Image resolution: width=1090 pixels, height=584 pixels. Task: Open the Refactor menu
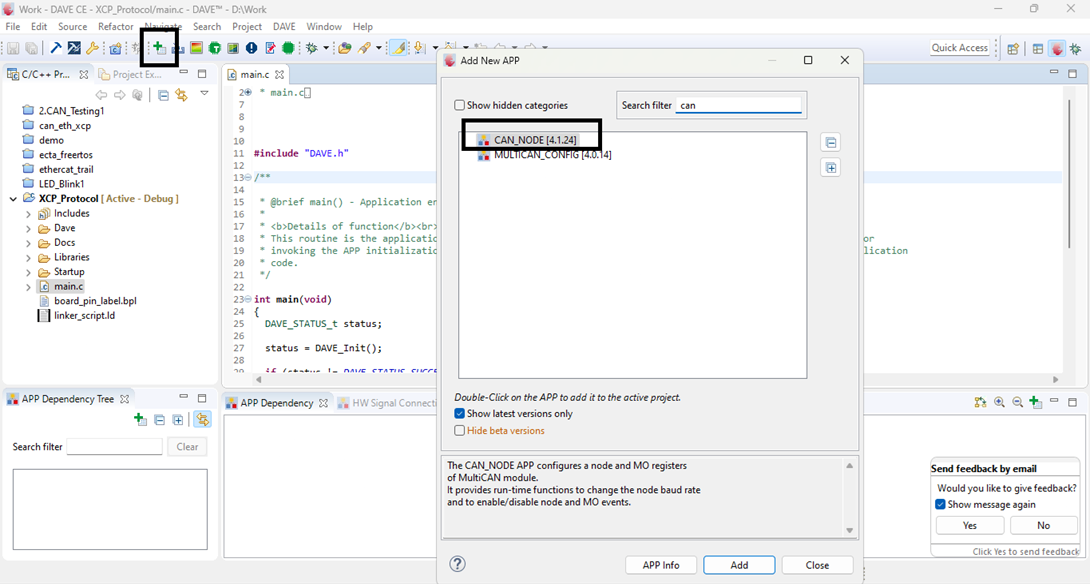point(115,26)
